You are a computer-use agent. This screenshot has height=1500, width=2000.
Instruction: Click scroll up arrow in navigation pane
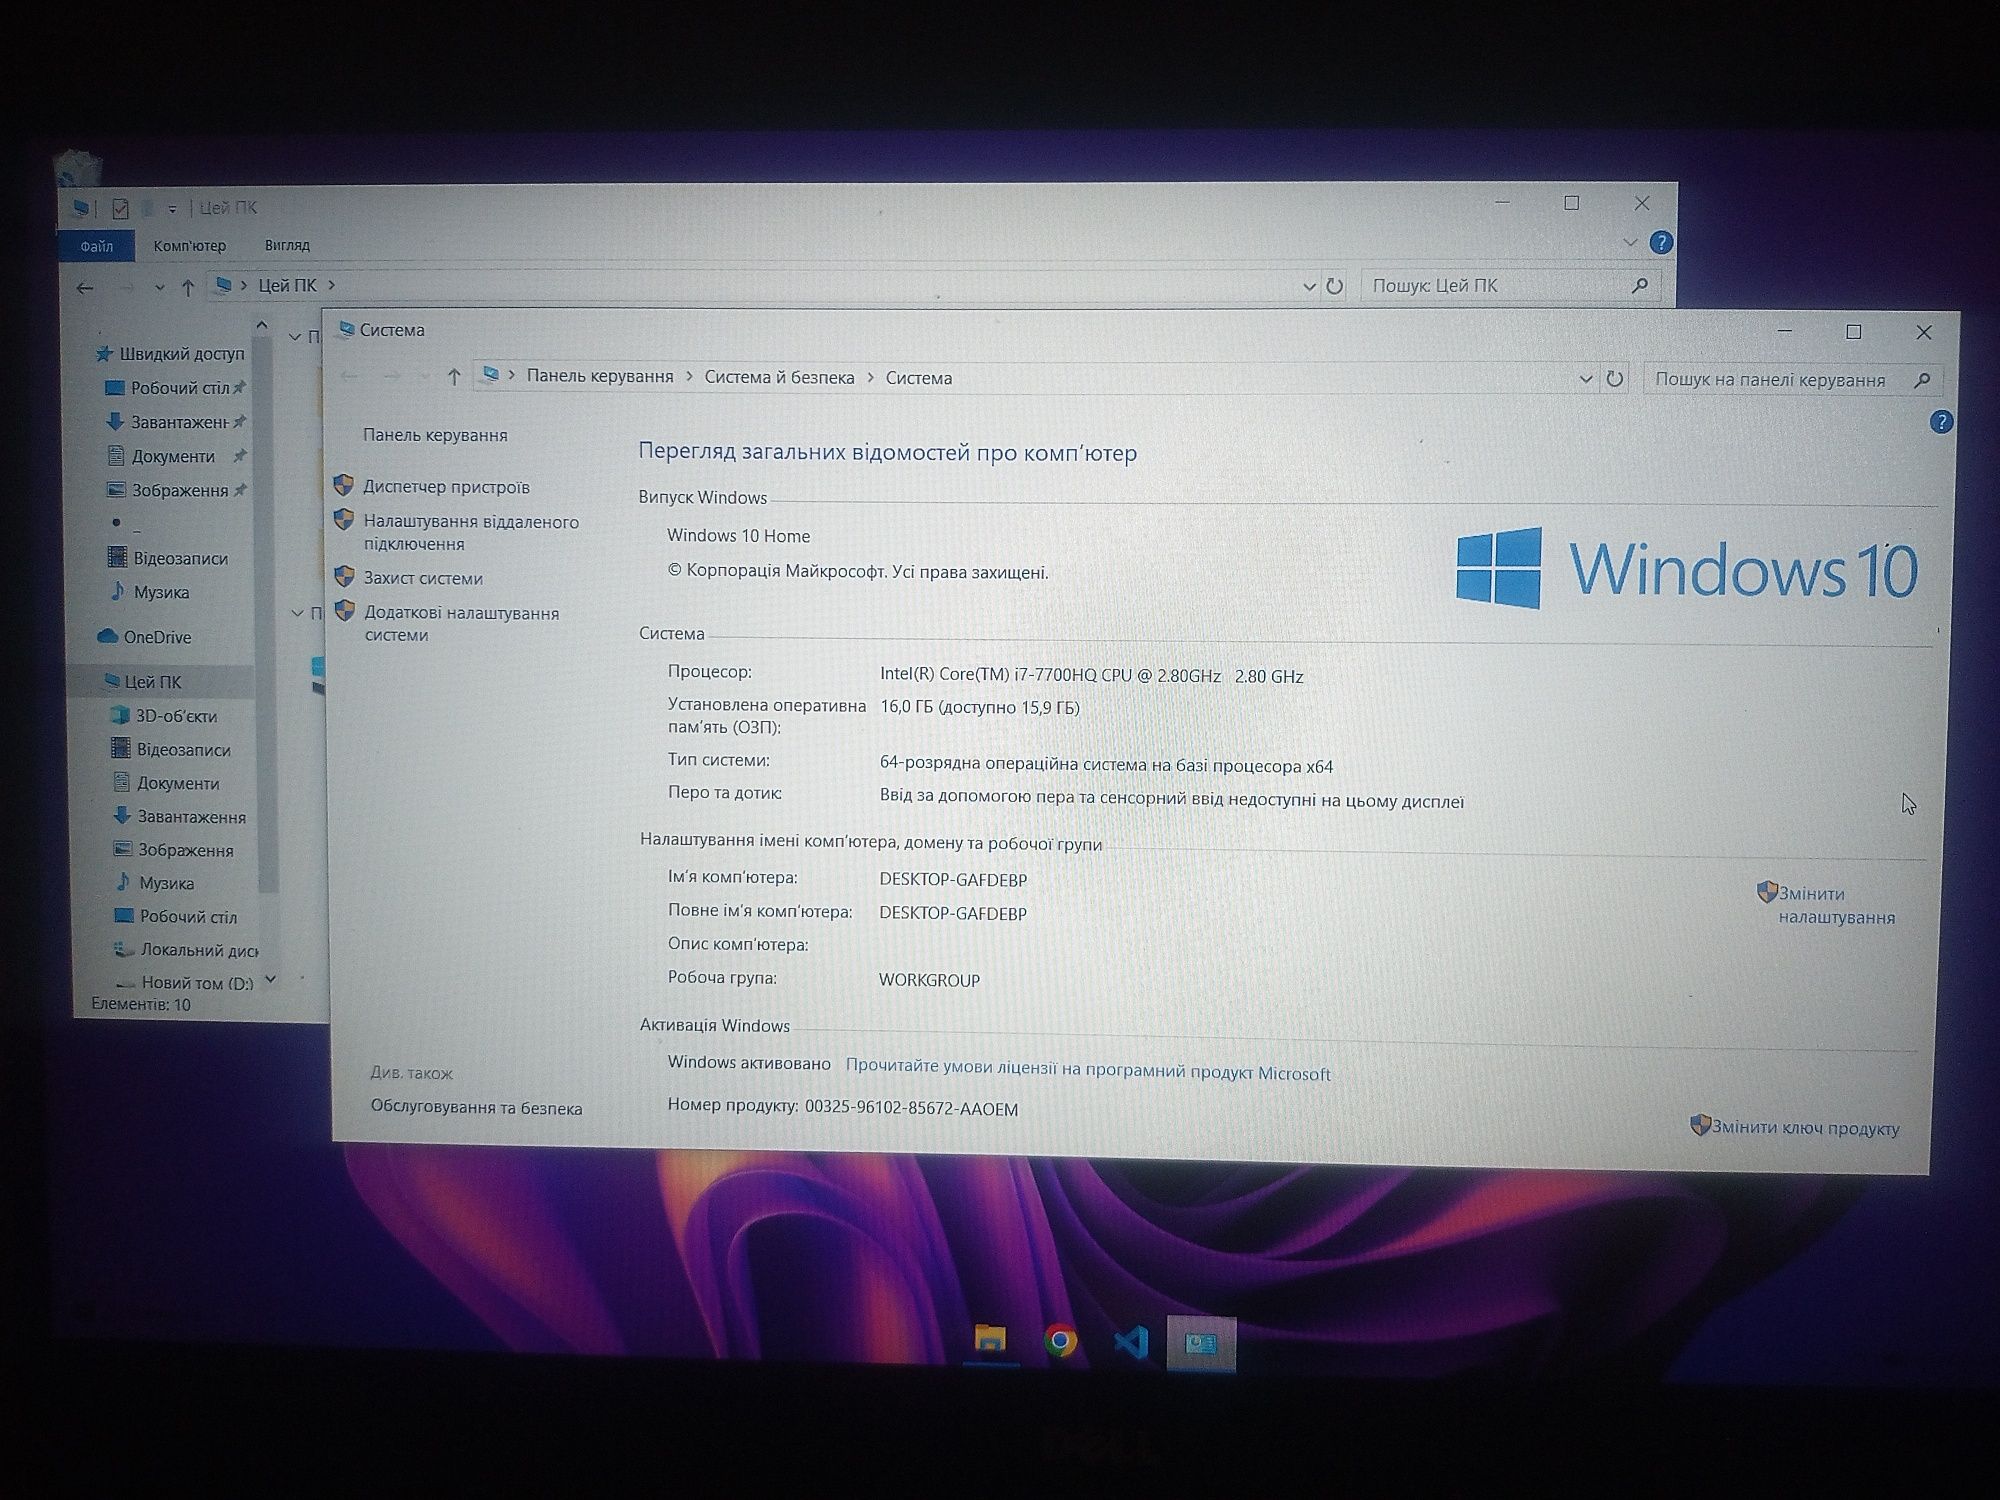pos(262,325)
